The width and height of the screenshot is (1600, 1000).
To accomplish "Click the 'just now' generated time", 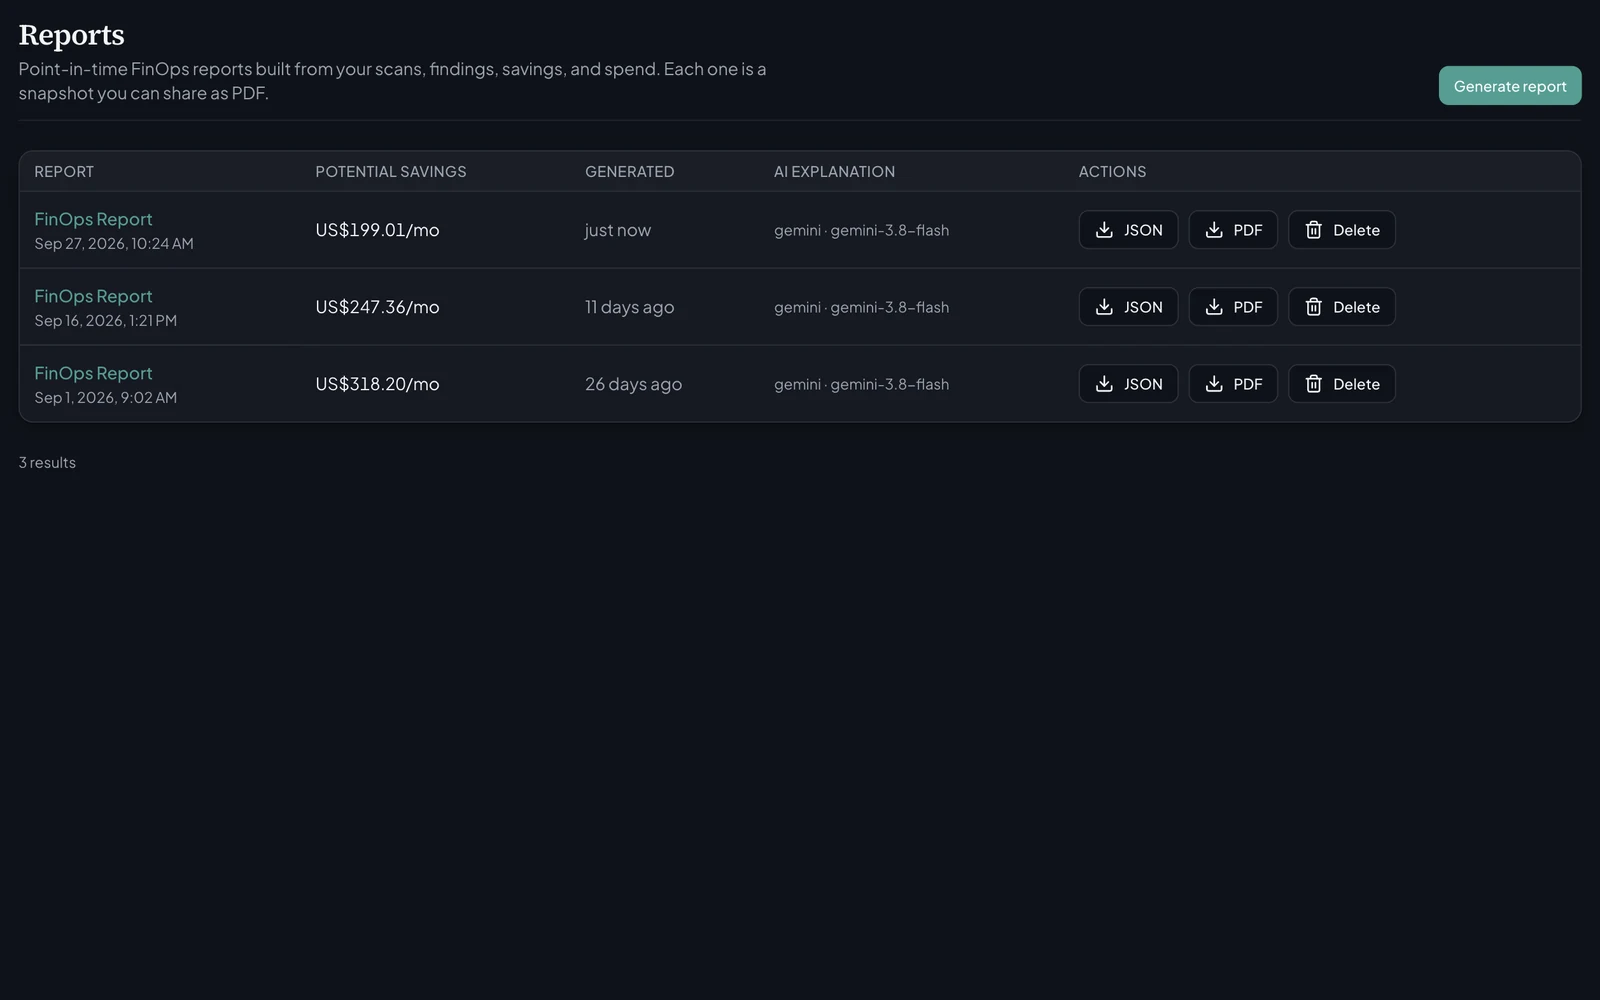I will click(x=618, y=230).
